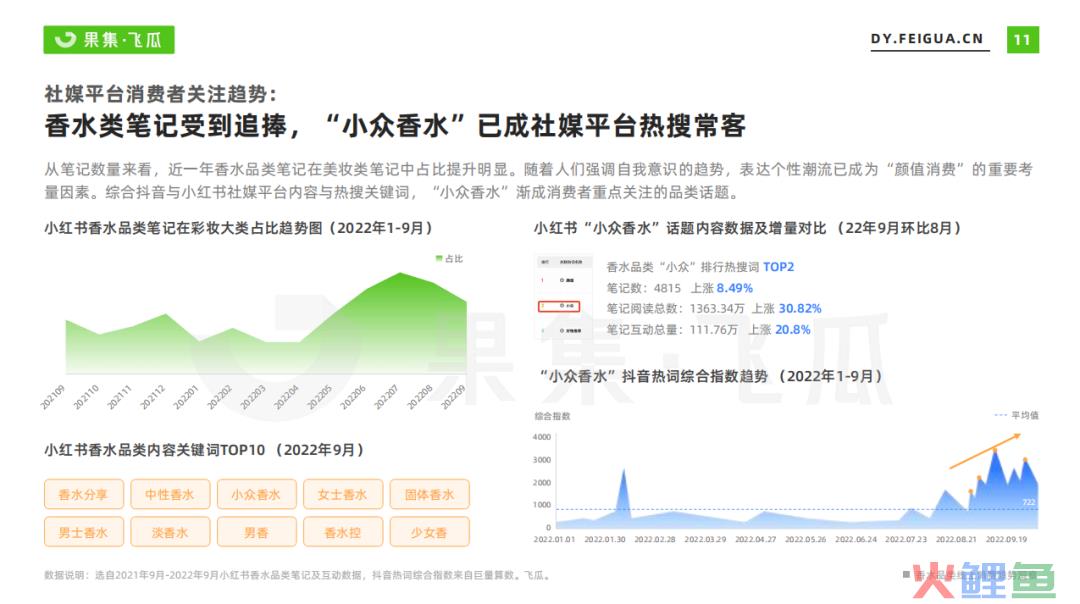Click the green 占比 legend swatch

439,259
